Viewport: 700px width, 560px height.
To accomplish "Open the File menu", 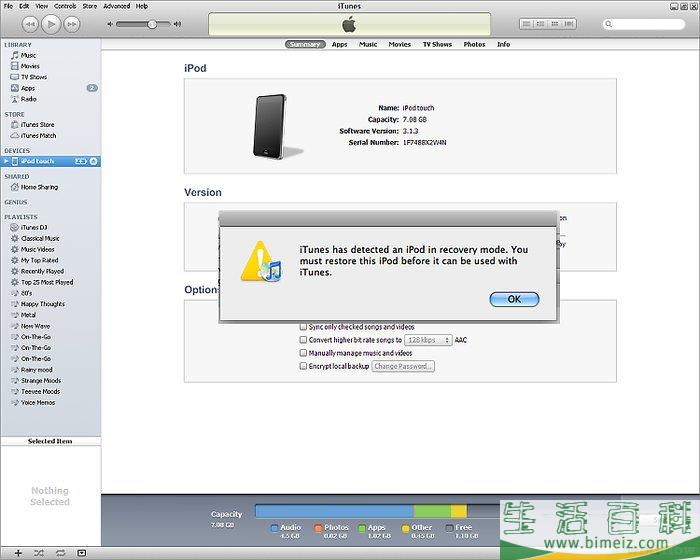I will click(x=8, y=6).
